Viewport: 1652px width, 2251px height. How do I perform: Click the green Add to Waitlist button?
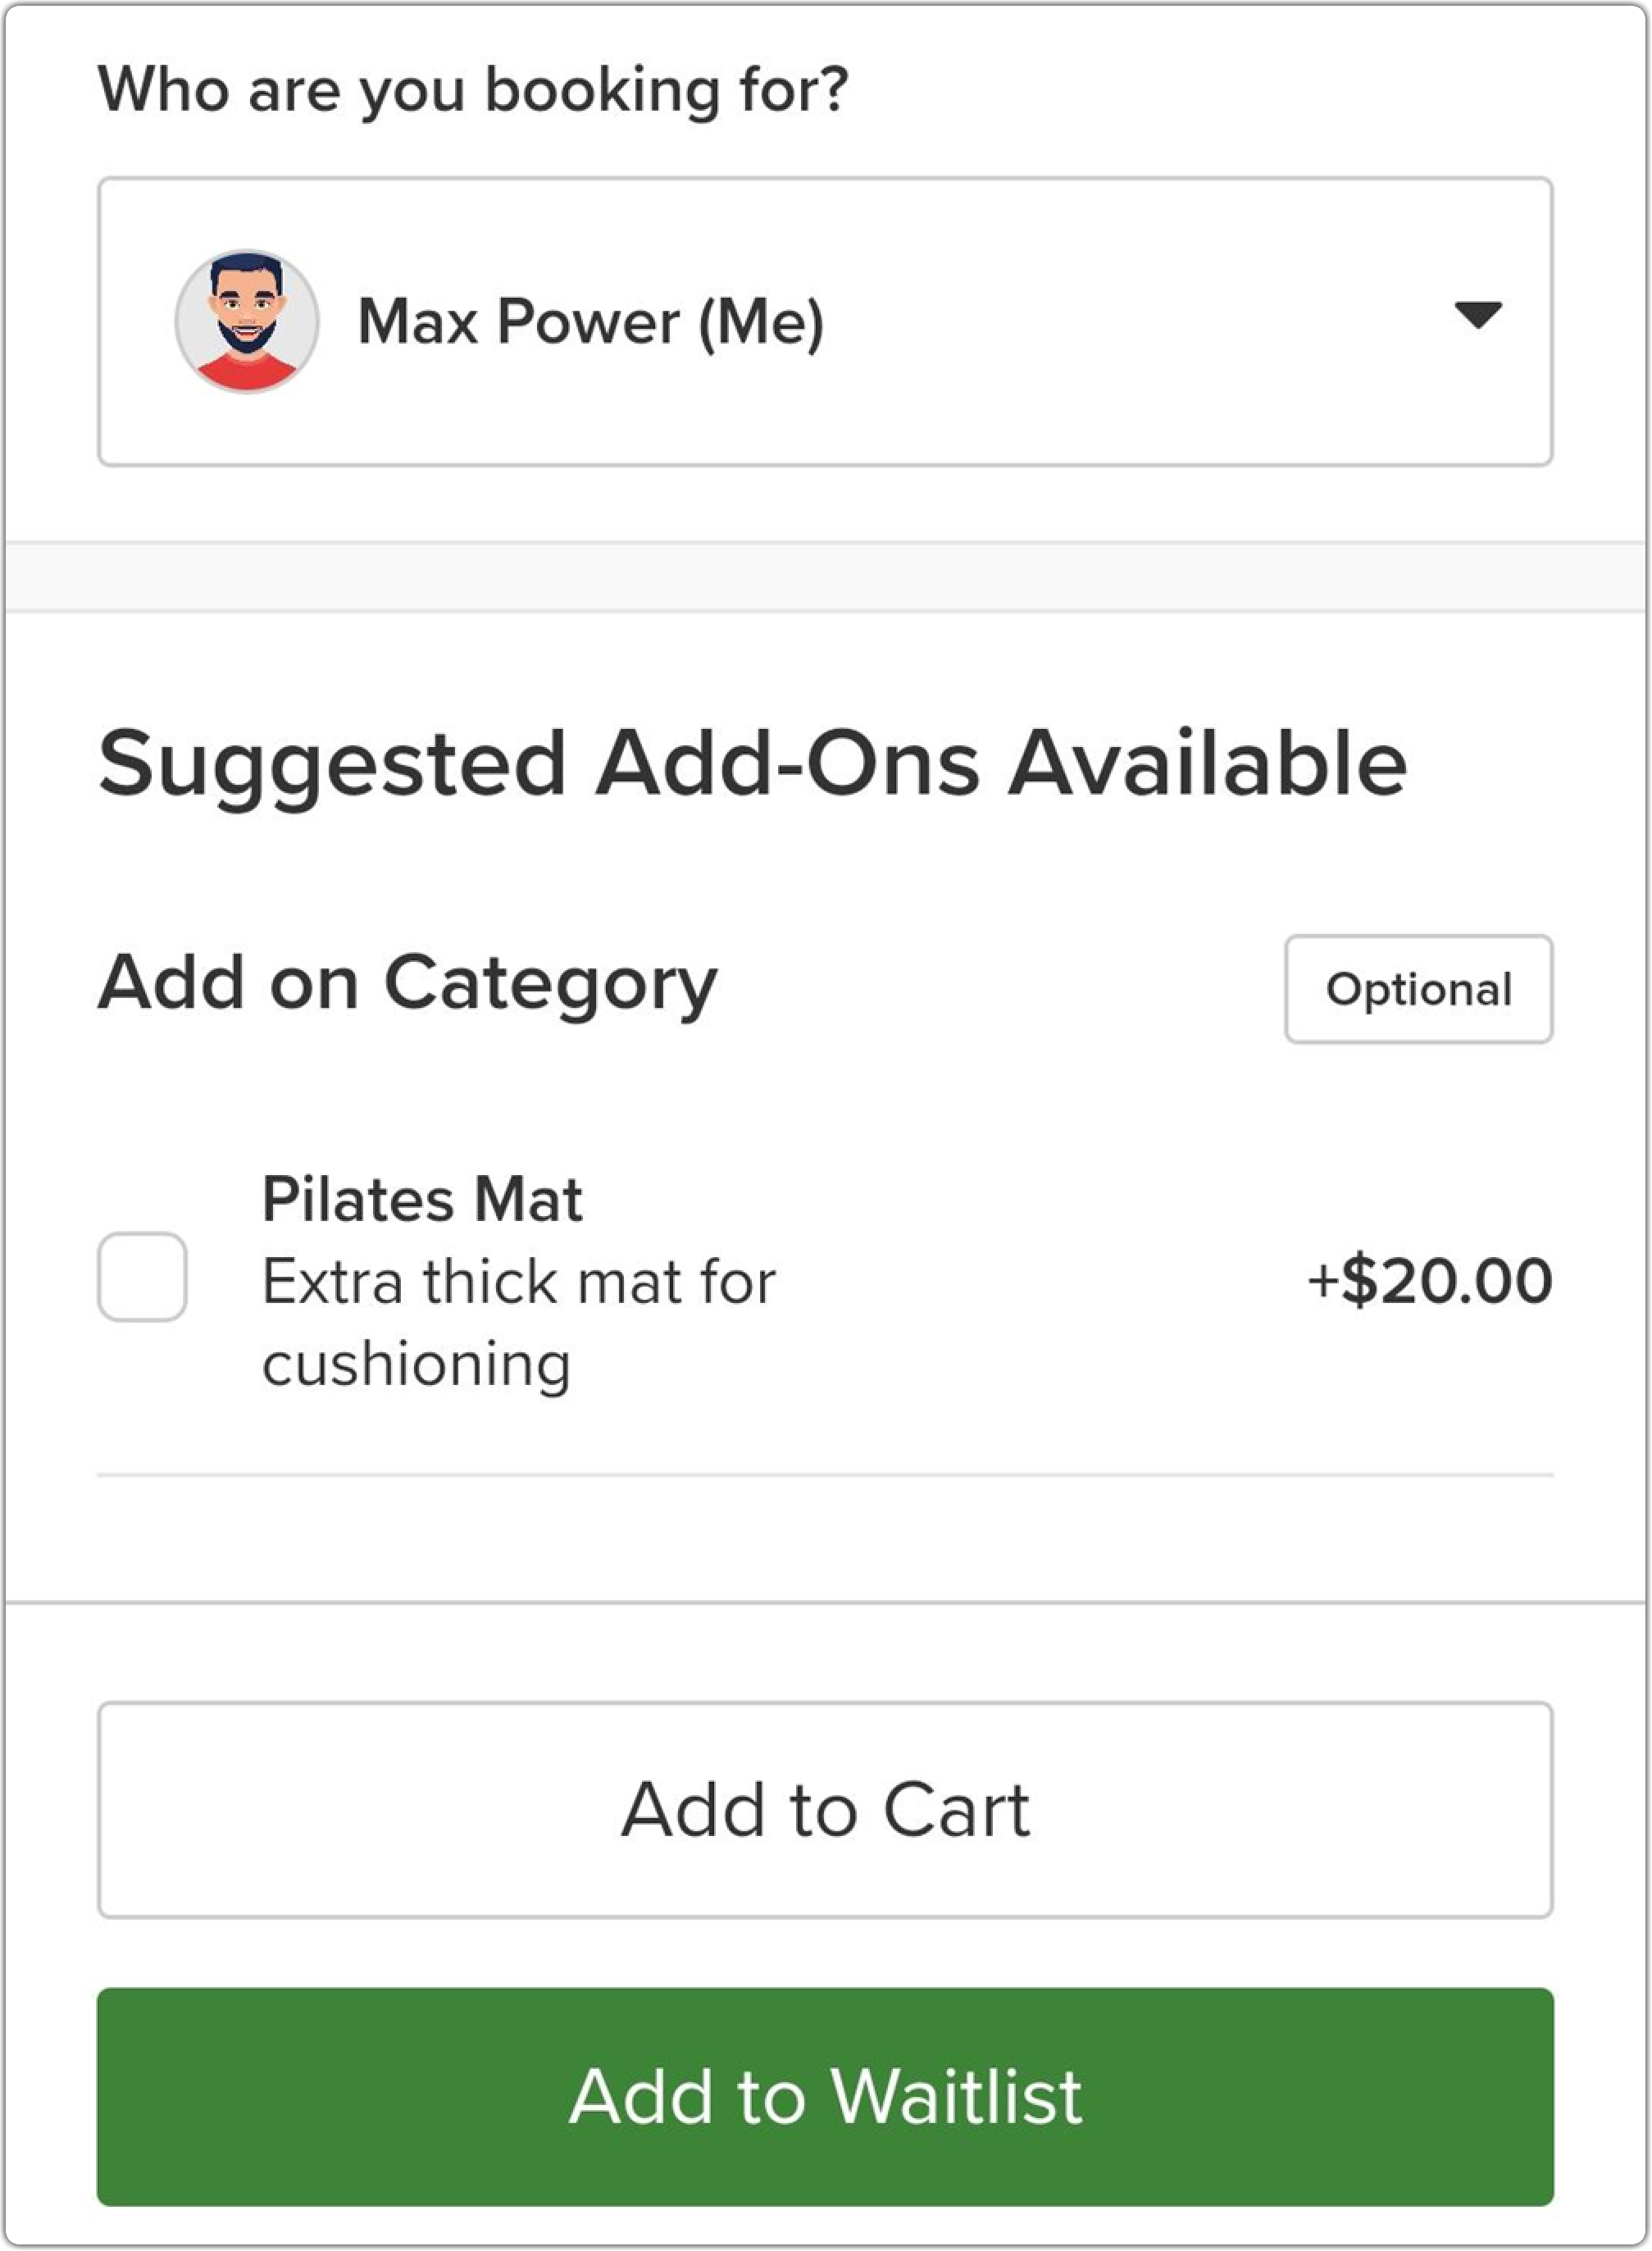(x=825, y=2096)
